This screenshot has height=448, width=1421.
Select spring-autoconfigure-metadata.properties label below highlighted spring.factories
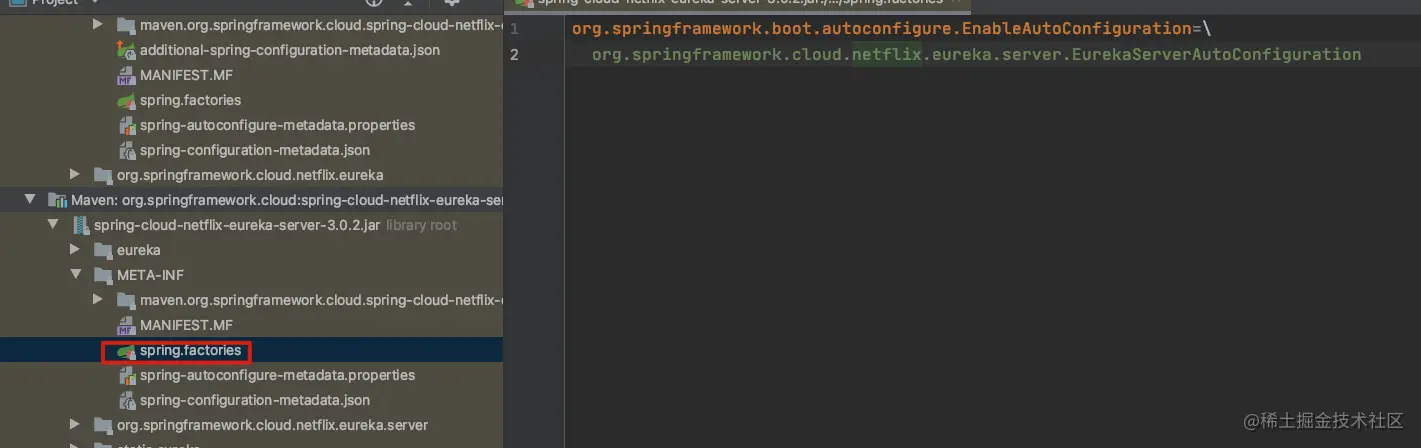coord(277,375)
